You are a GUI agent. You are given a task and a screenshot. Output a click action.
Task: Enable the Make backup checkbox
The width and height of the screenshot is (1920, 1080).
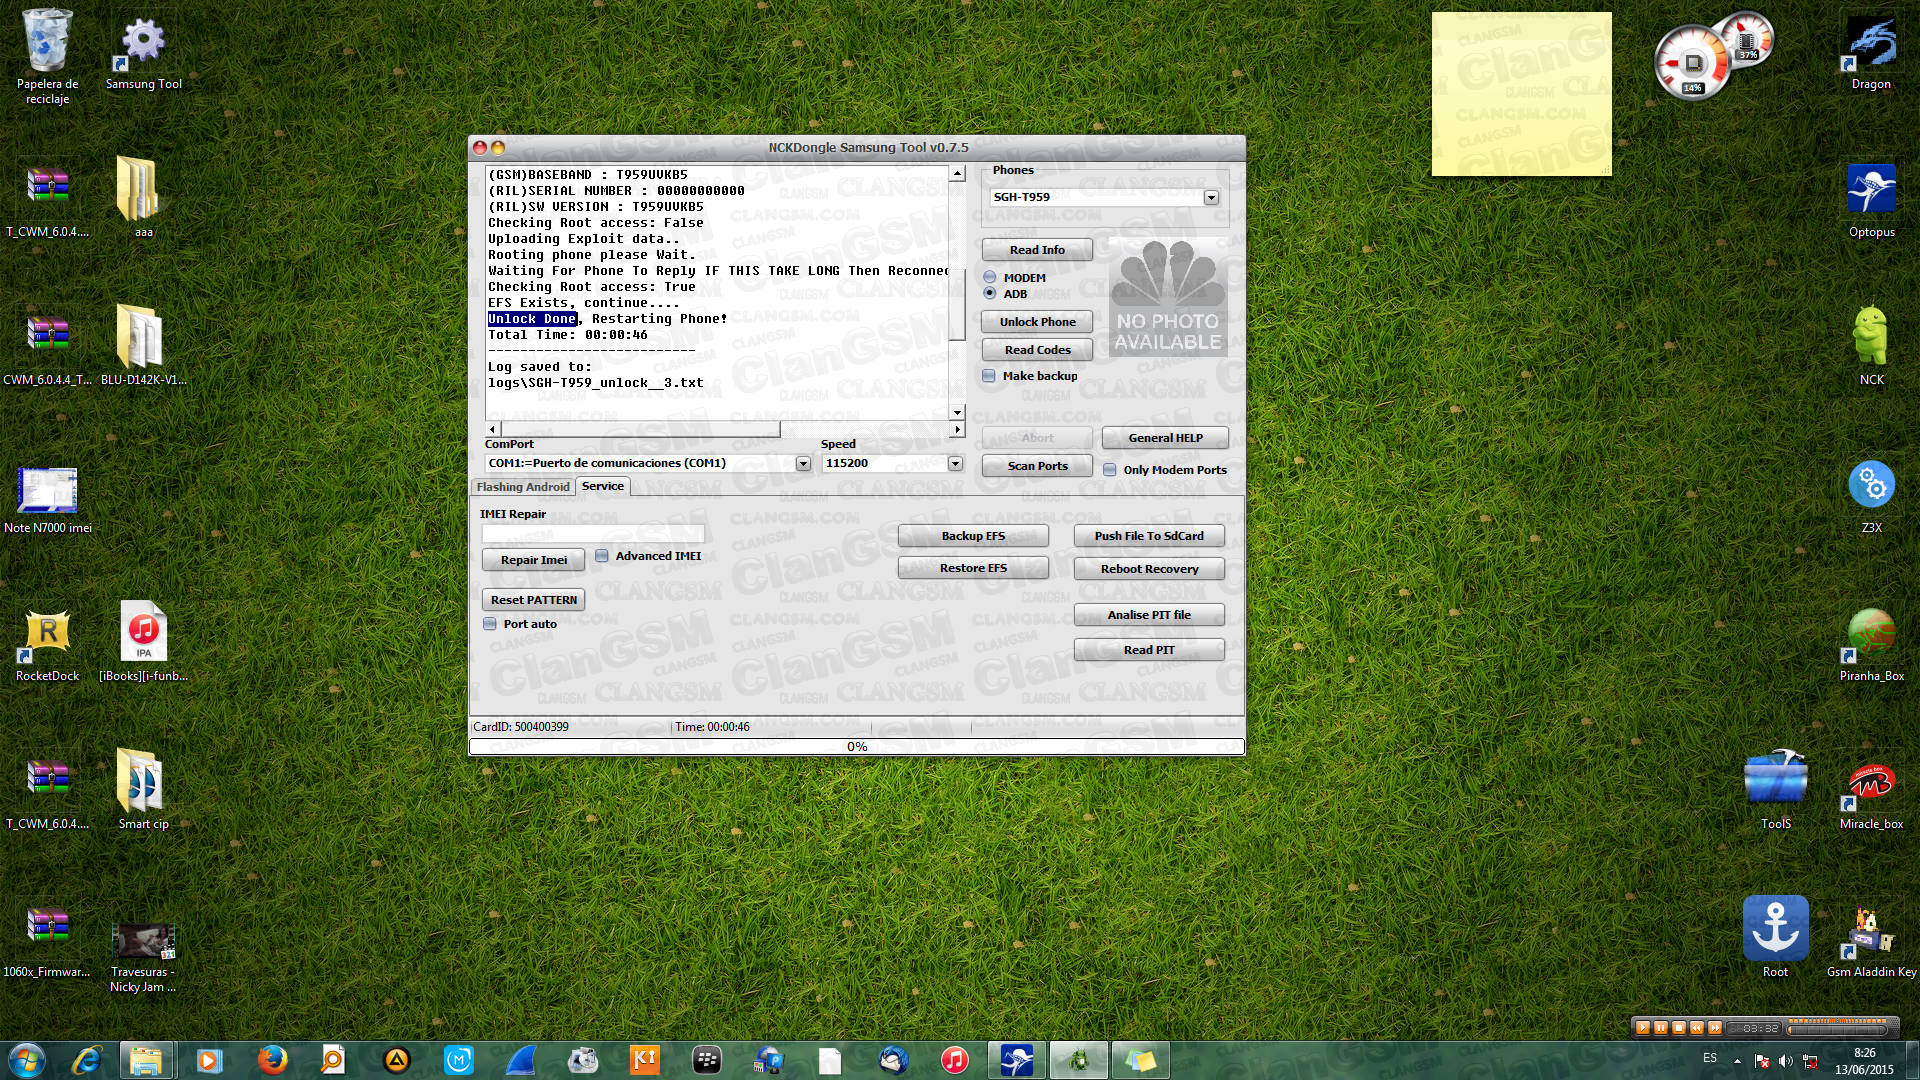click(x=989, y=376)
